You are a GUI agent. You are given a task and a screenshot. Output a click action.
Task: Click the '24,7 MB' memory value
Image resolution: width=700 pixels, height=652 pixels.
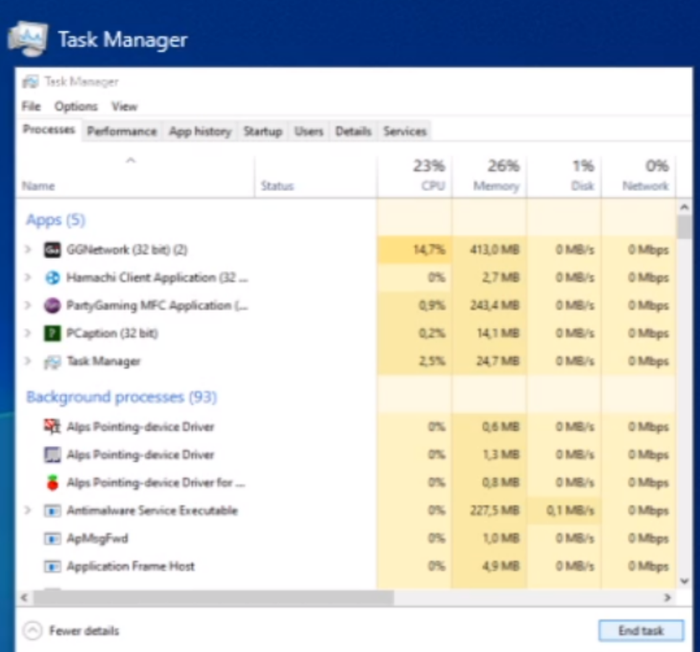[497, 361]
